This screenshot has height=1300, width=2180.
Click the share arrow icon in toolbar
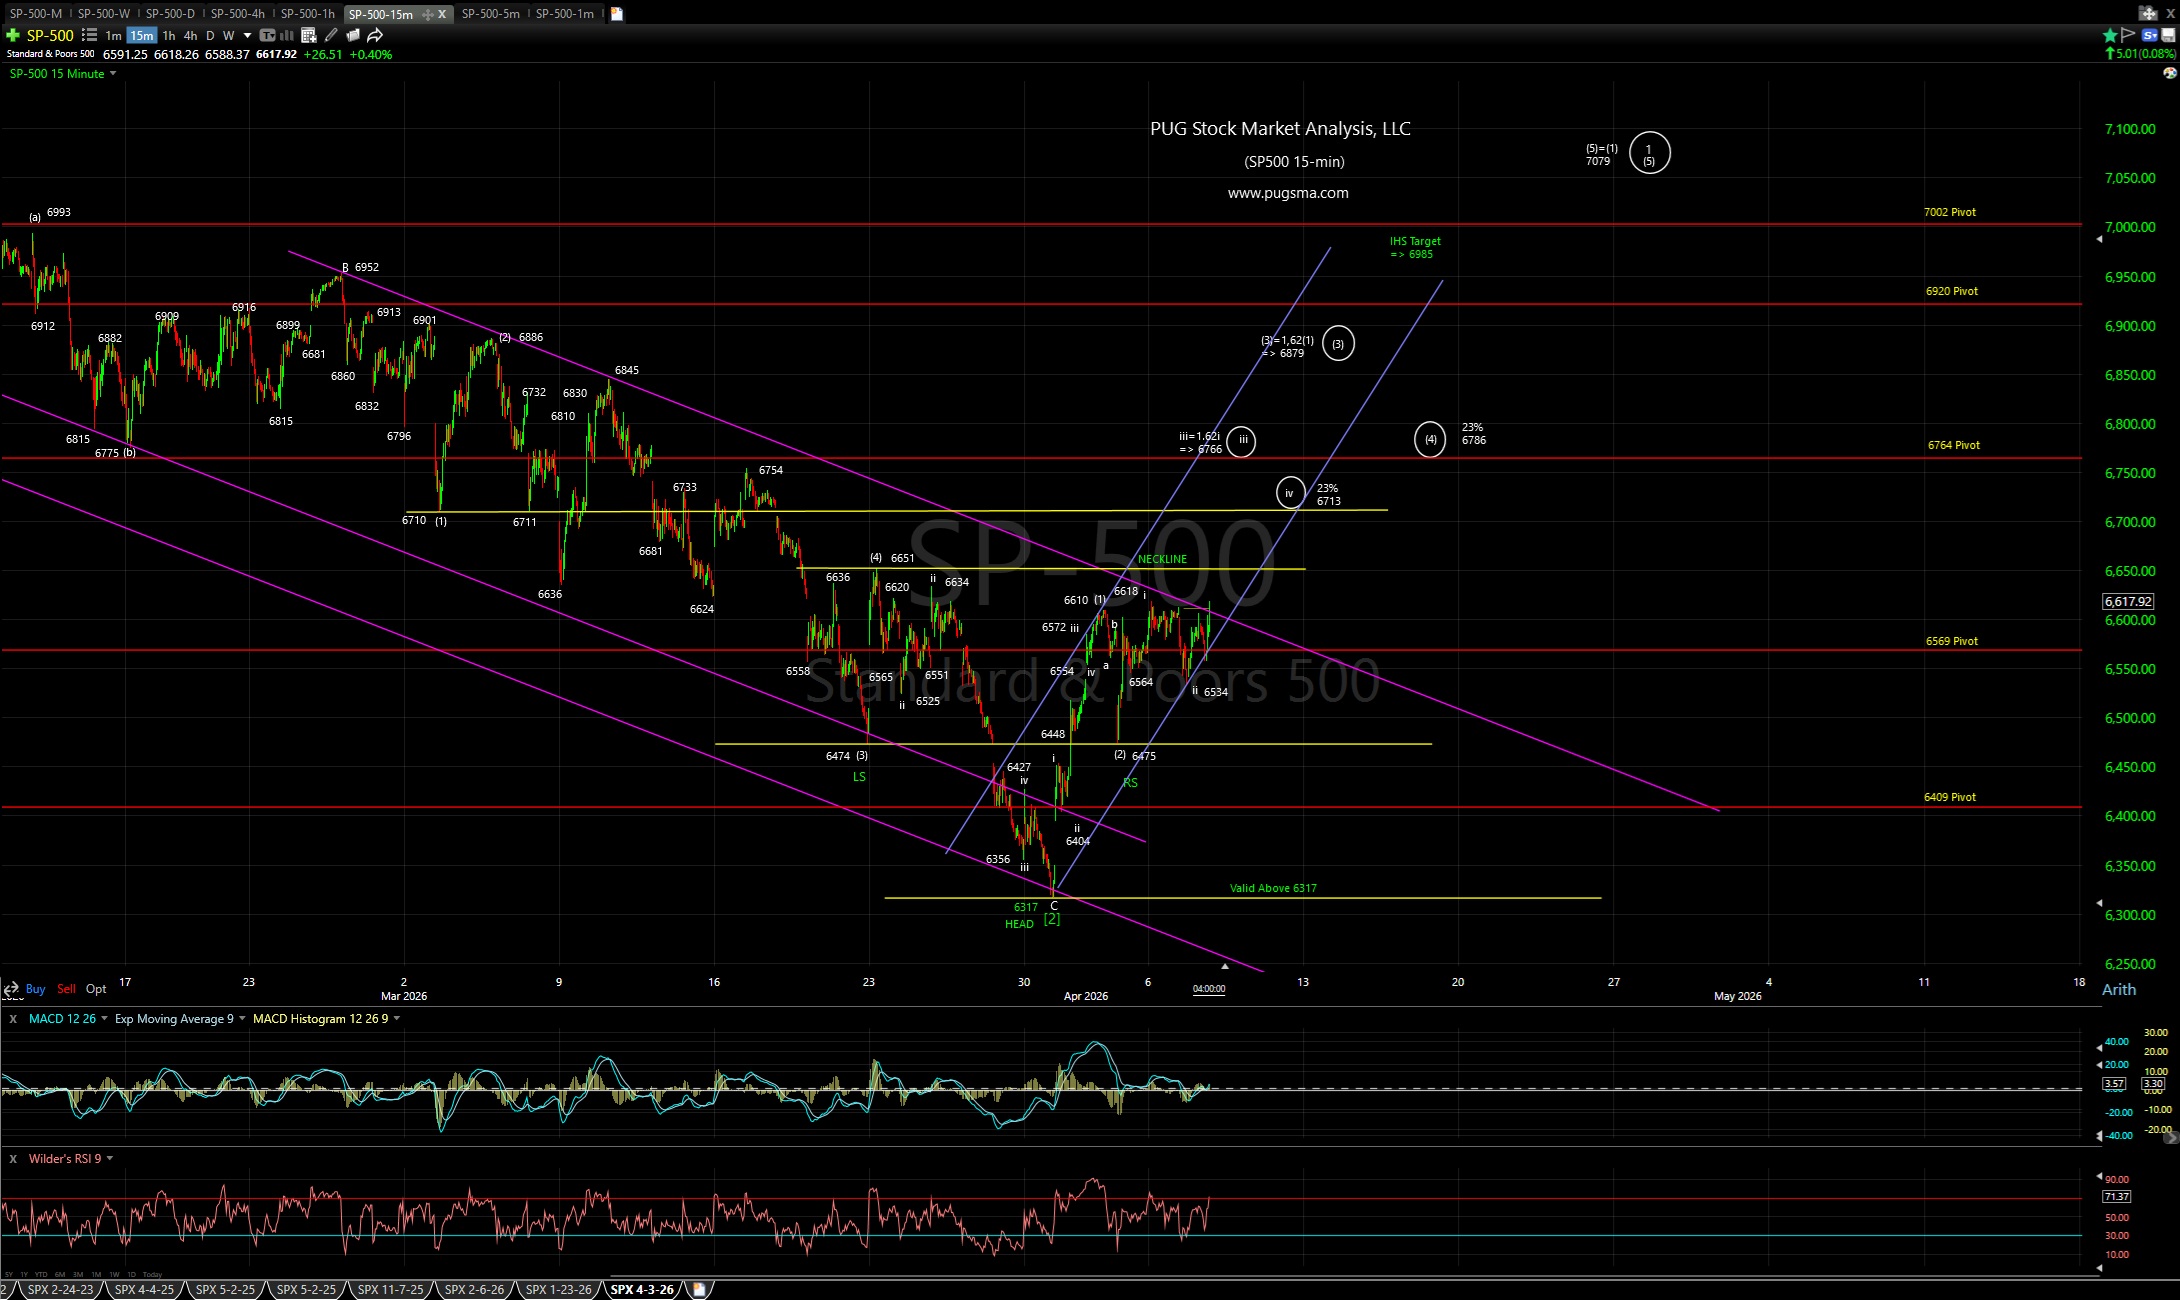pyautogui.click(x=375, y=35)
